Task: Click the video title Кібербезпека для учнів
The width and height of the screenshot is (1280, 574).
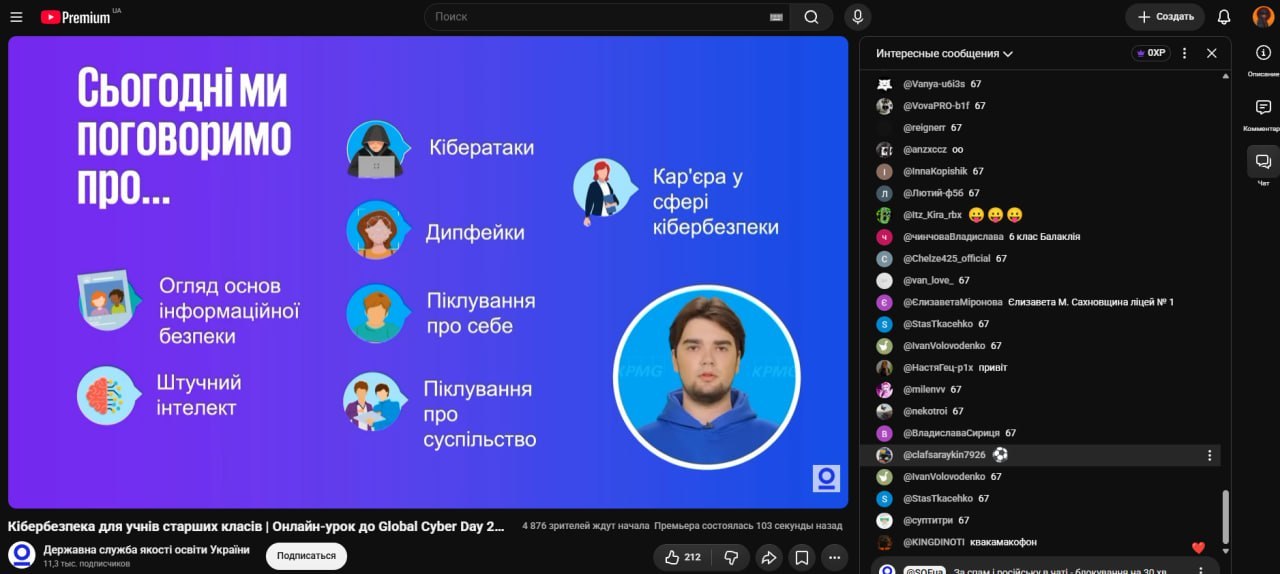Action: point(257,526)
